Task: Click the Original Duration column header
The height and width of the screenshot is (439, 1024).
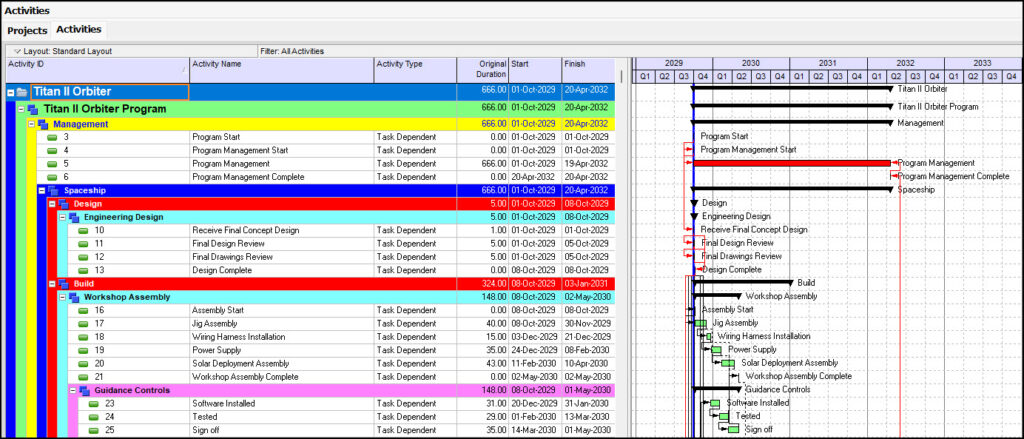Action: click(x=483, y=70)
